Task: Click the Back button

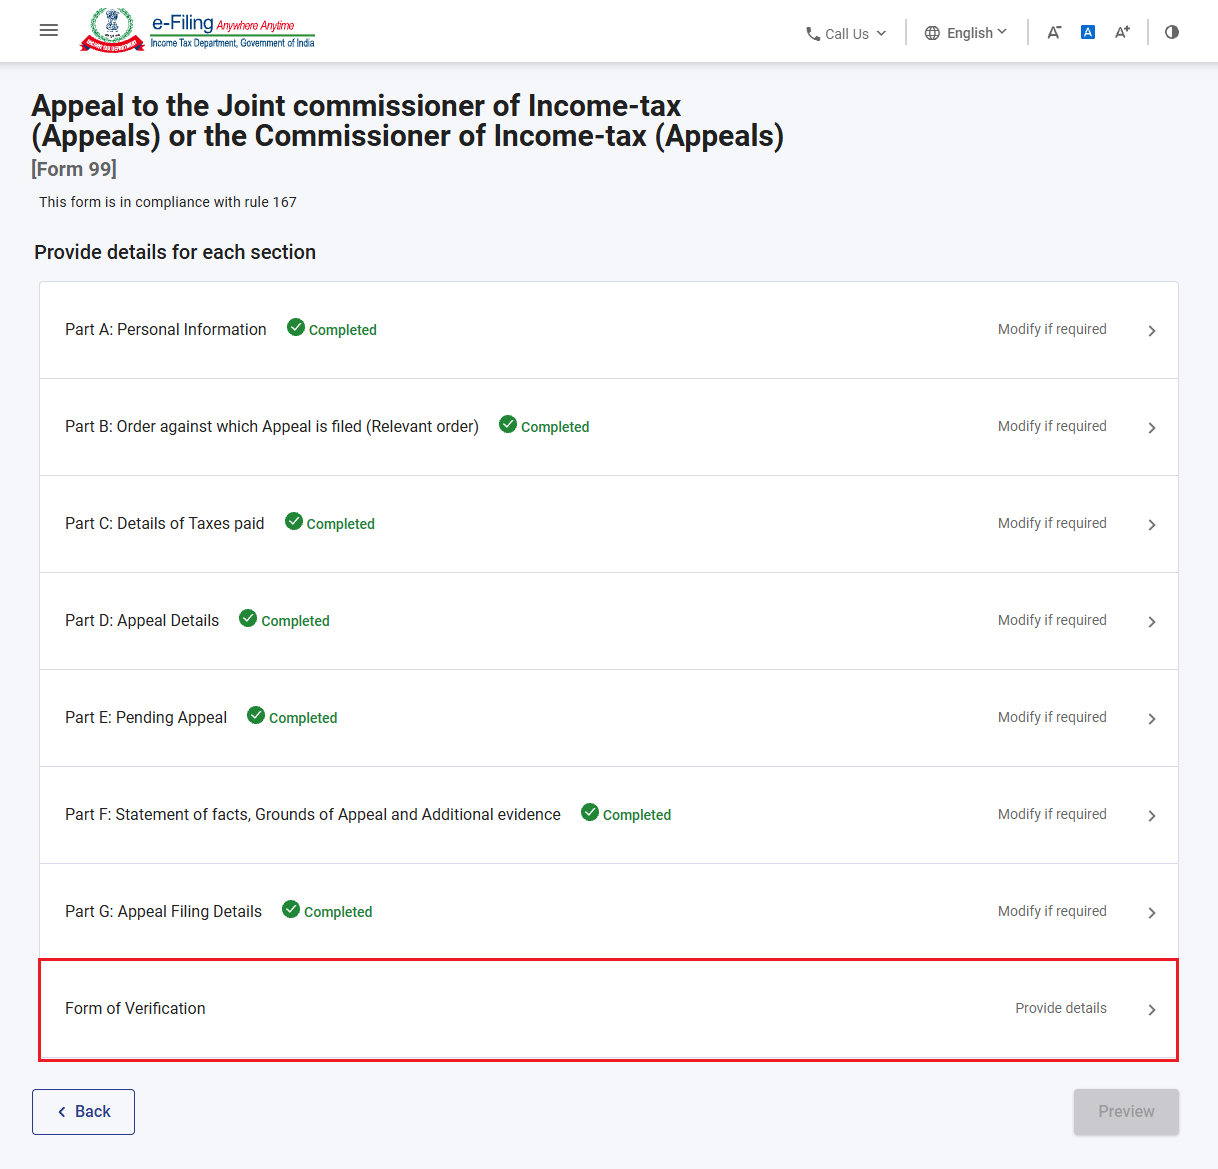Action: (x=83, y=1112)
